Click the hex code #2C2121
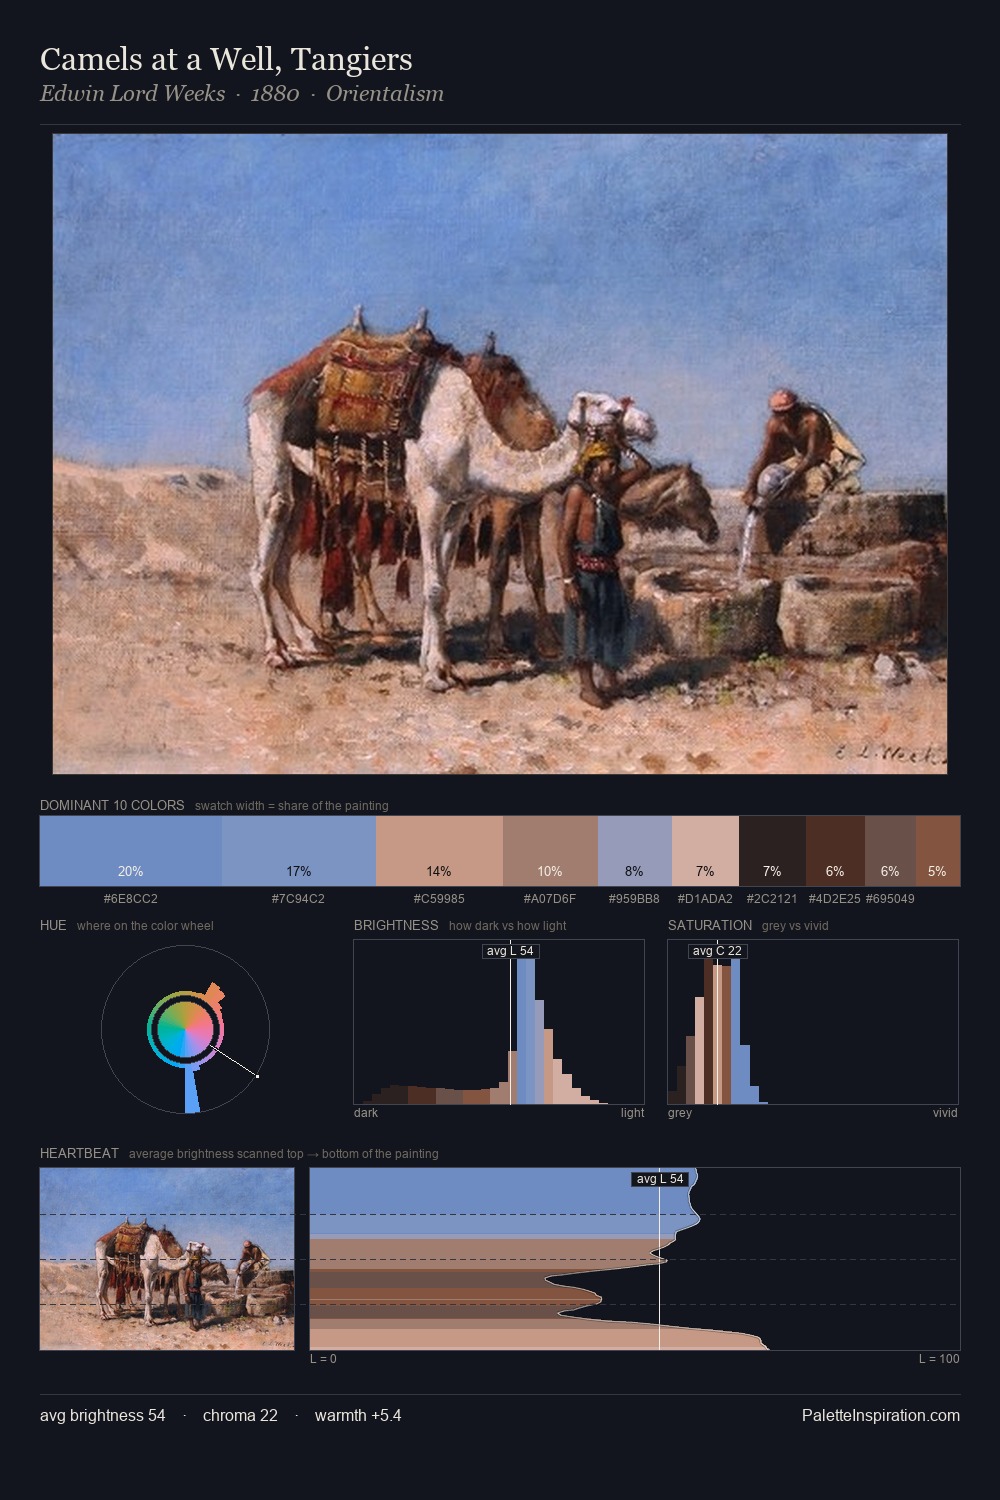Image resolution: width=1000 pixels, height=1500 pixels. coord(772,899)
